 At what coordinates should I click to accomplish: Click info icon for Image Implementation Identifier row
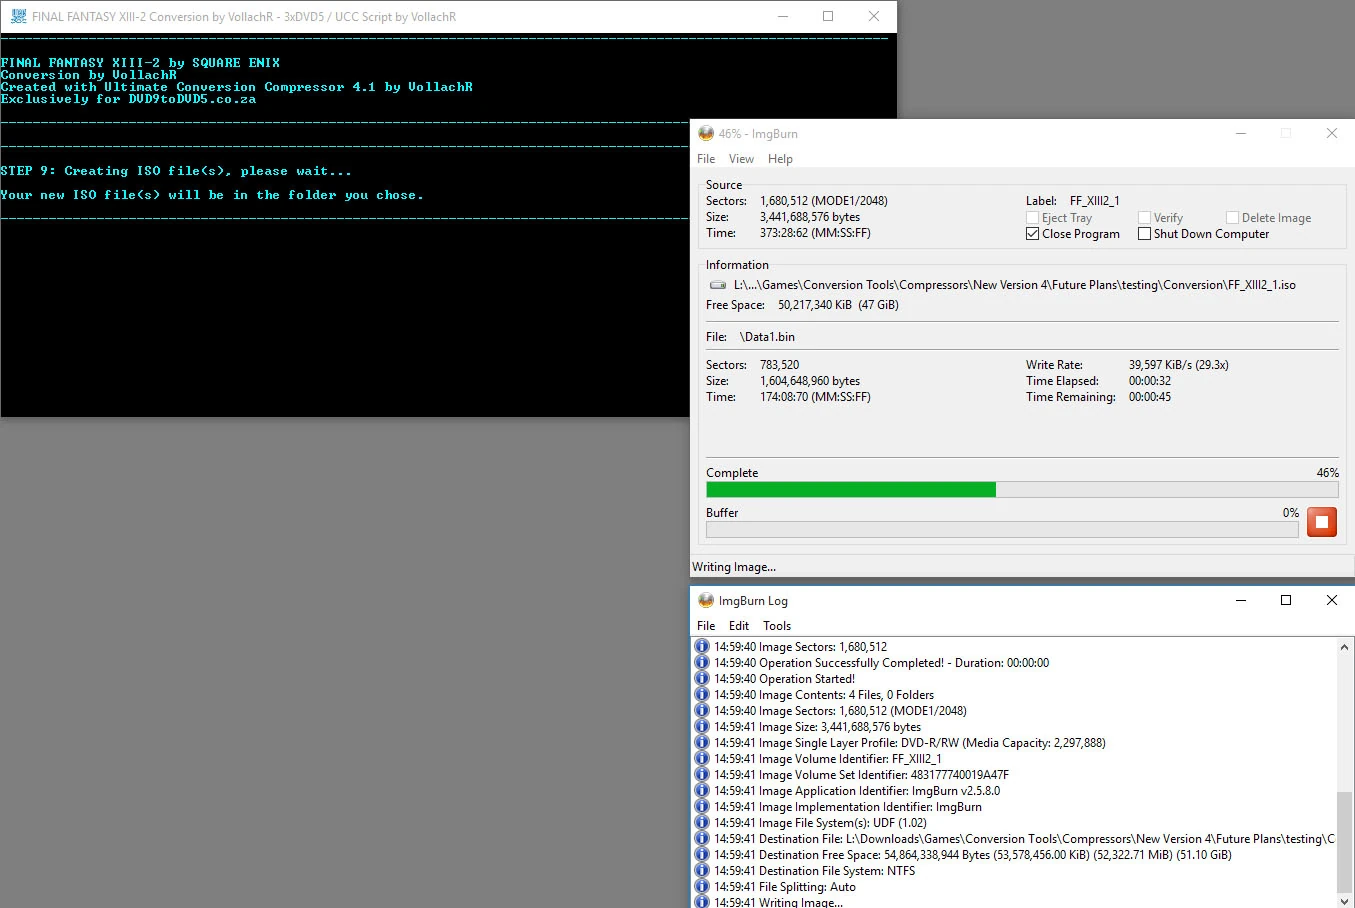[x=702, y=806]
